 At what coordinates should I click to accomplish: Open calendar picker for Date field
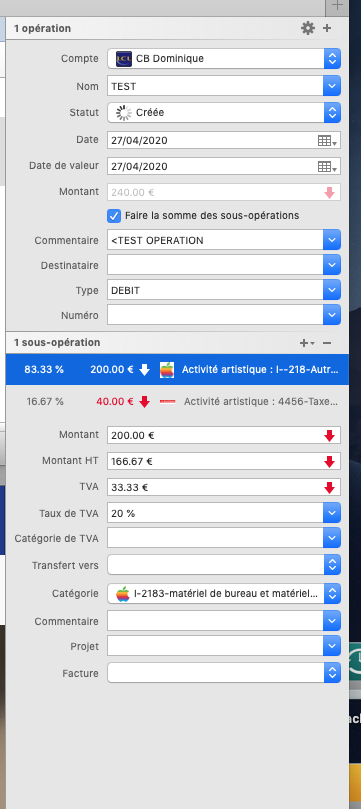tap(327, 140)
